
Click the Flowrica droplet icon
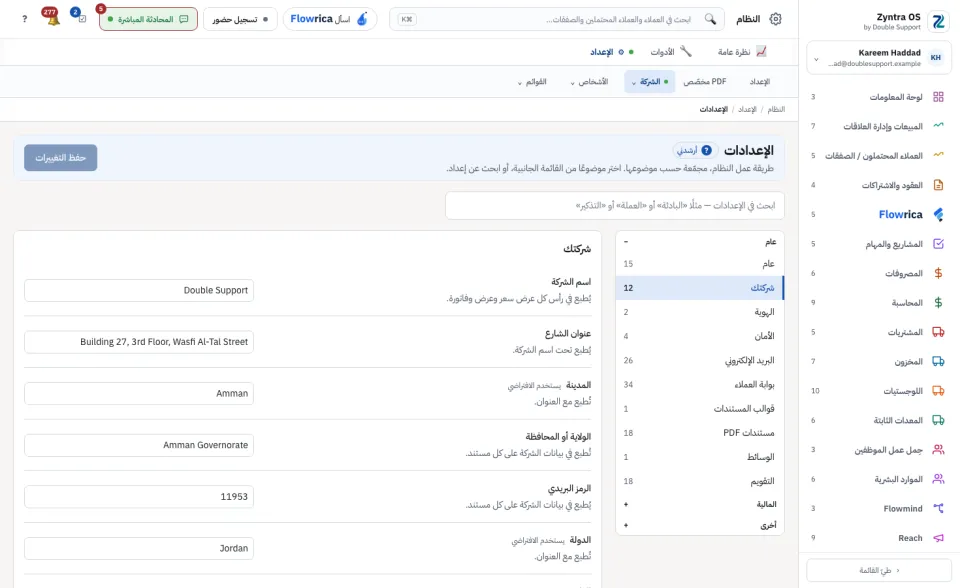click(x=362, y=19)
